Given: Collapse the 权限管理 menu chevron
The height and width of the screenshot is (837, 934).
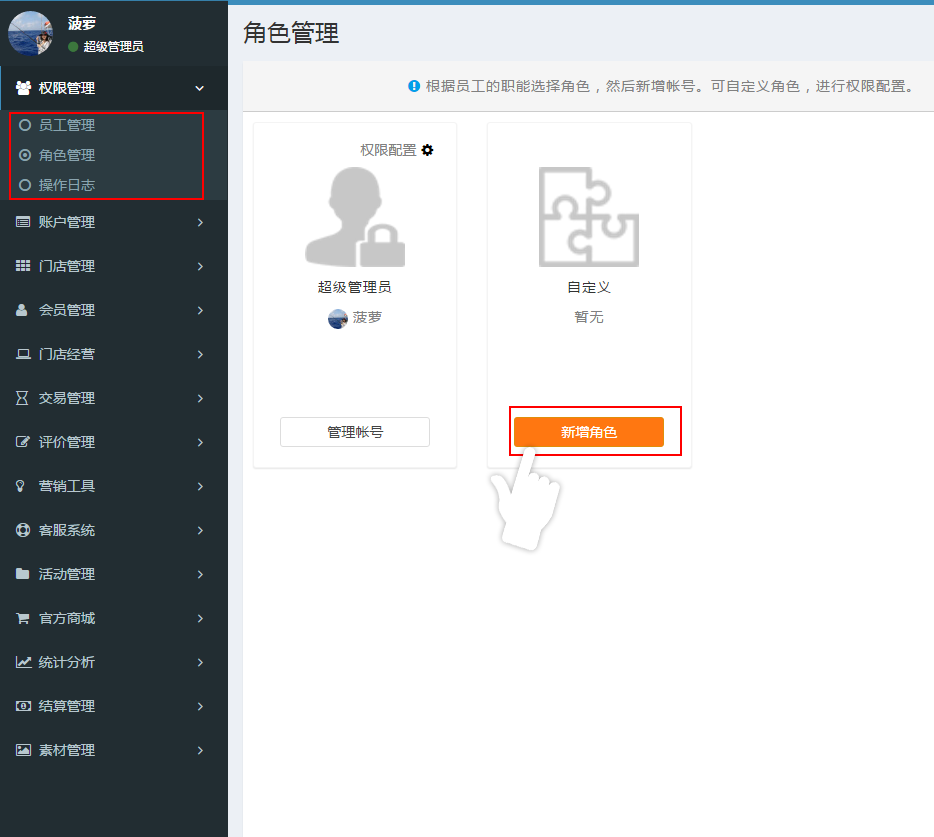Looking at the screenshot, I should (x=200, y=88).
